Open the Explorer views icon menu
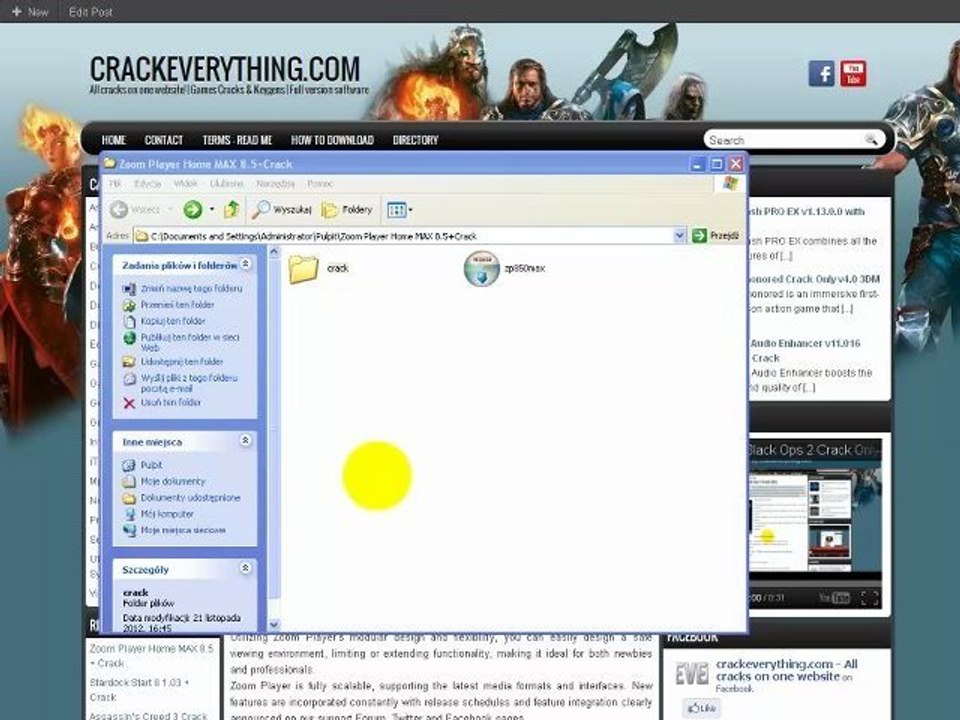960x720 pixels. 399,210
